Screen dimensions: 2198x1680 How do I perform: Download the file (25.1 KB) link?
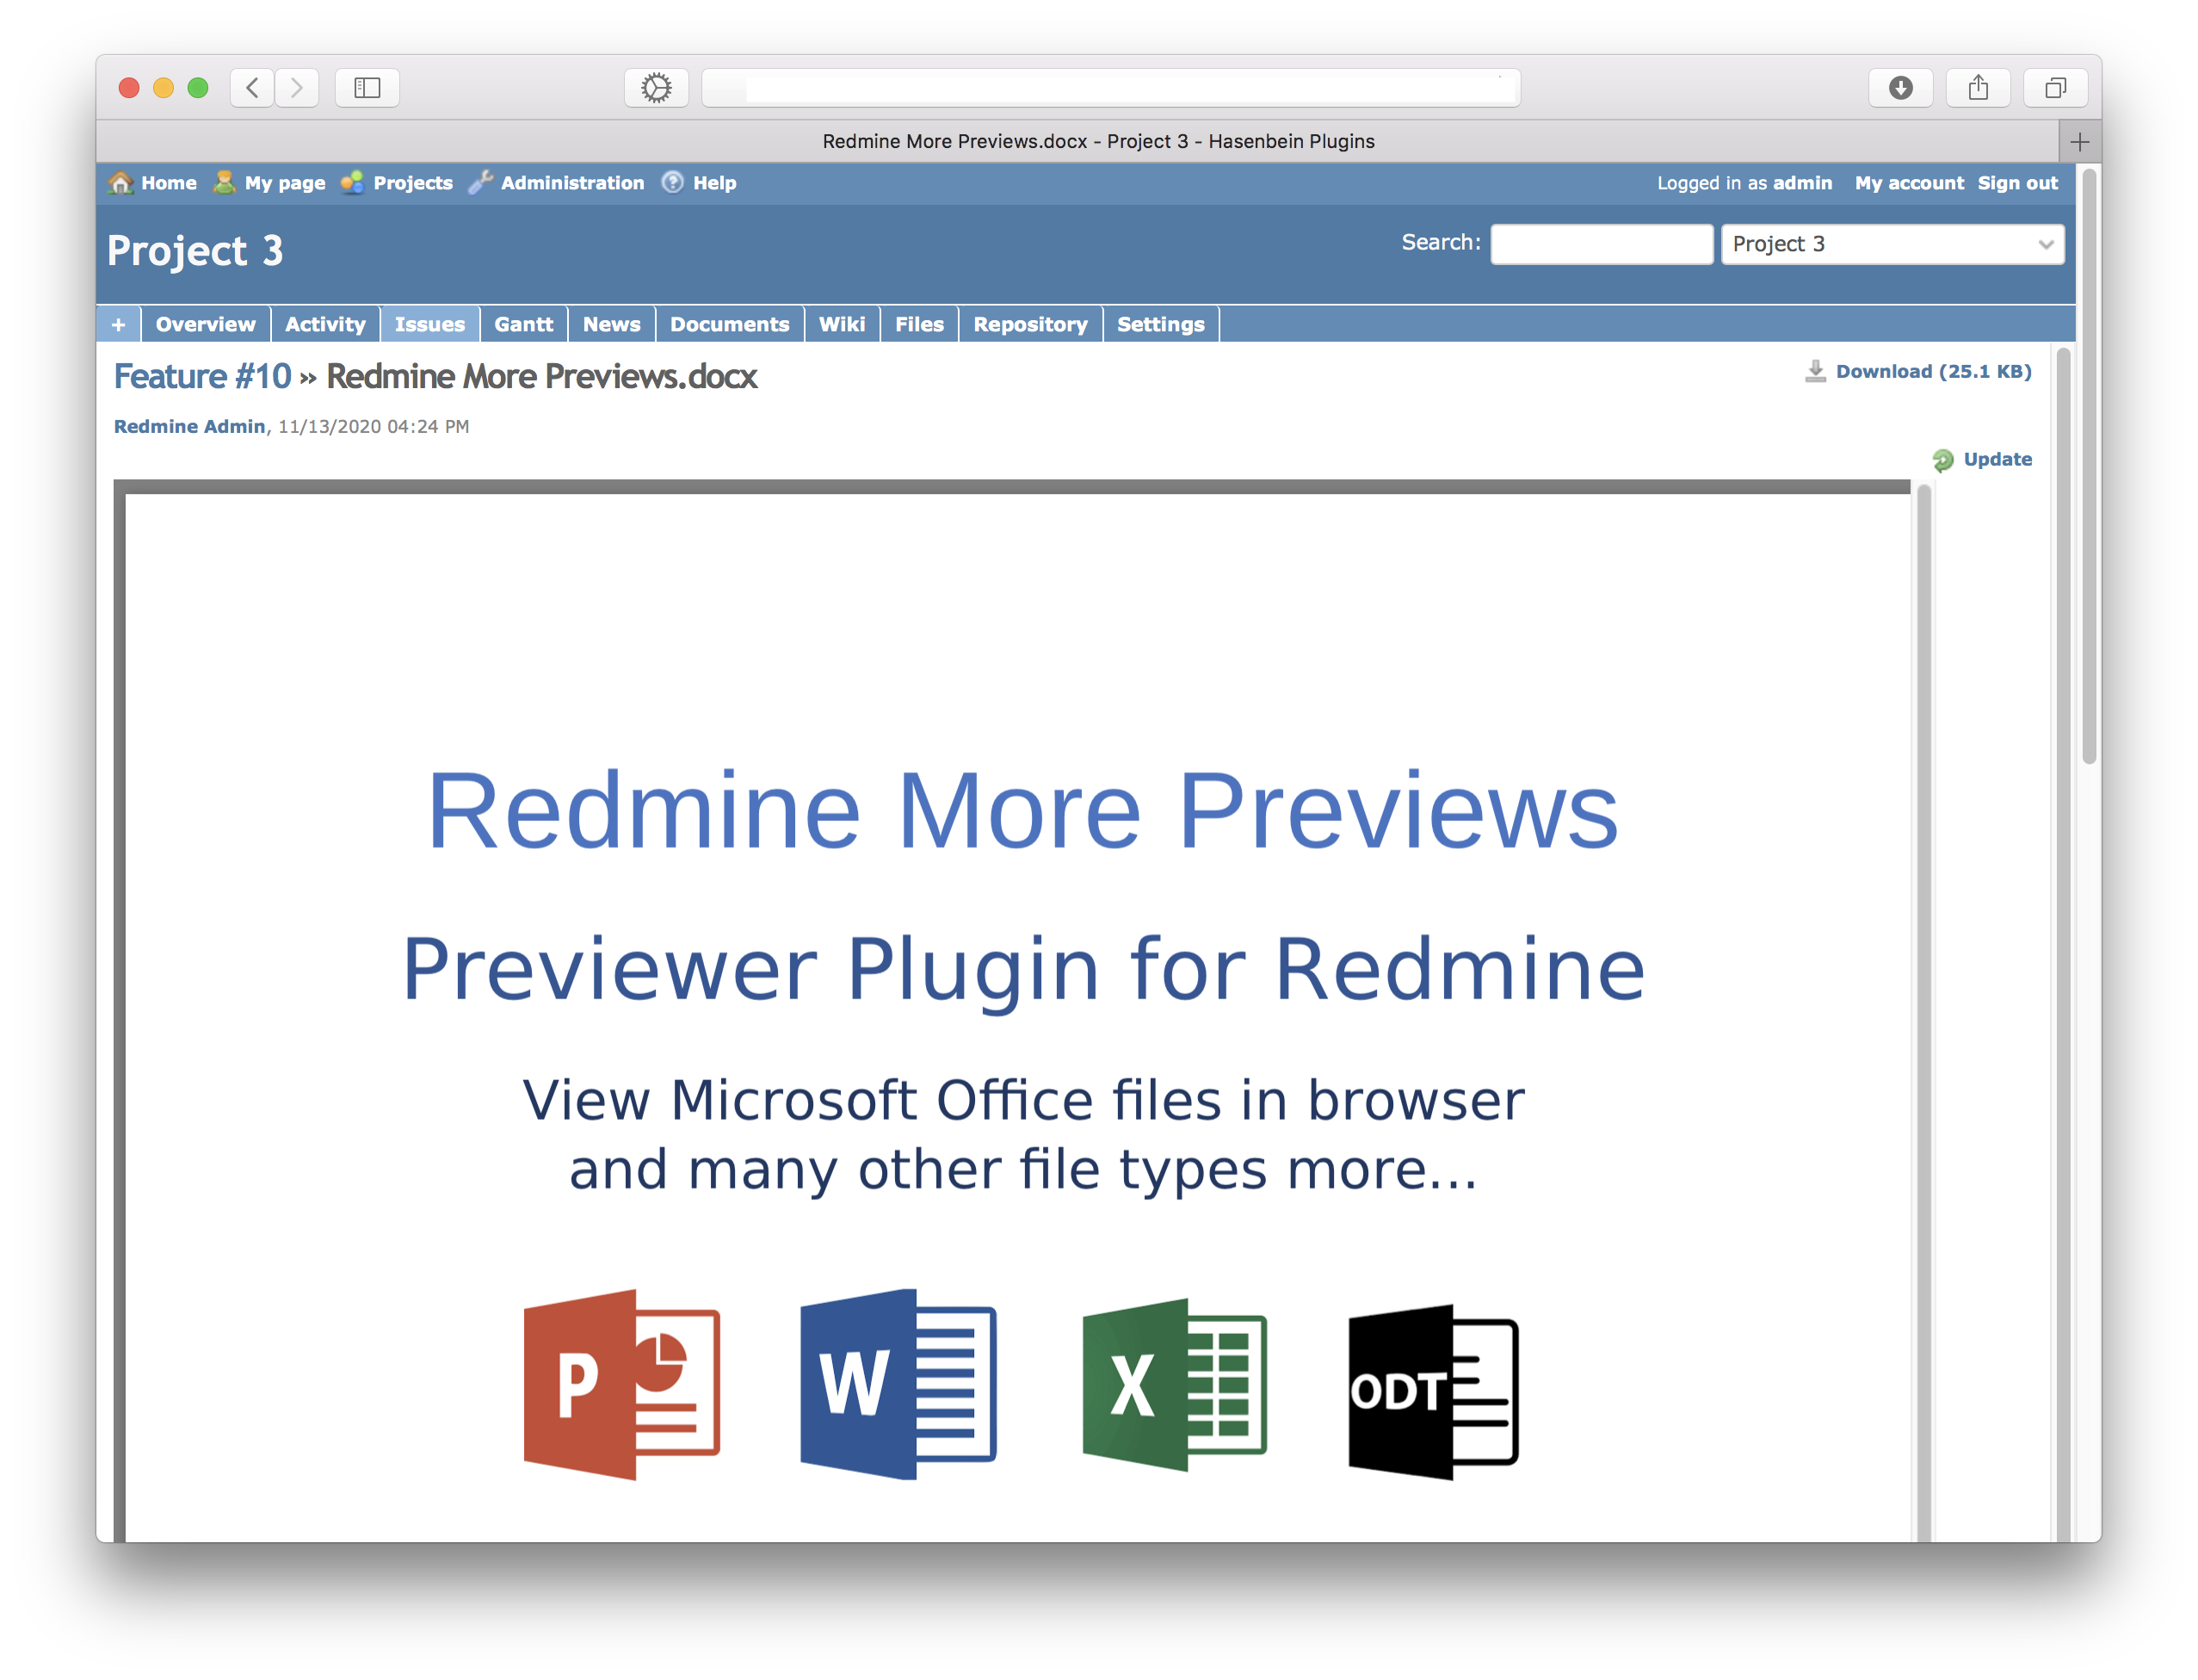pyautogui.click(x=1933, y=371)
